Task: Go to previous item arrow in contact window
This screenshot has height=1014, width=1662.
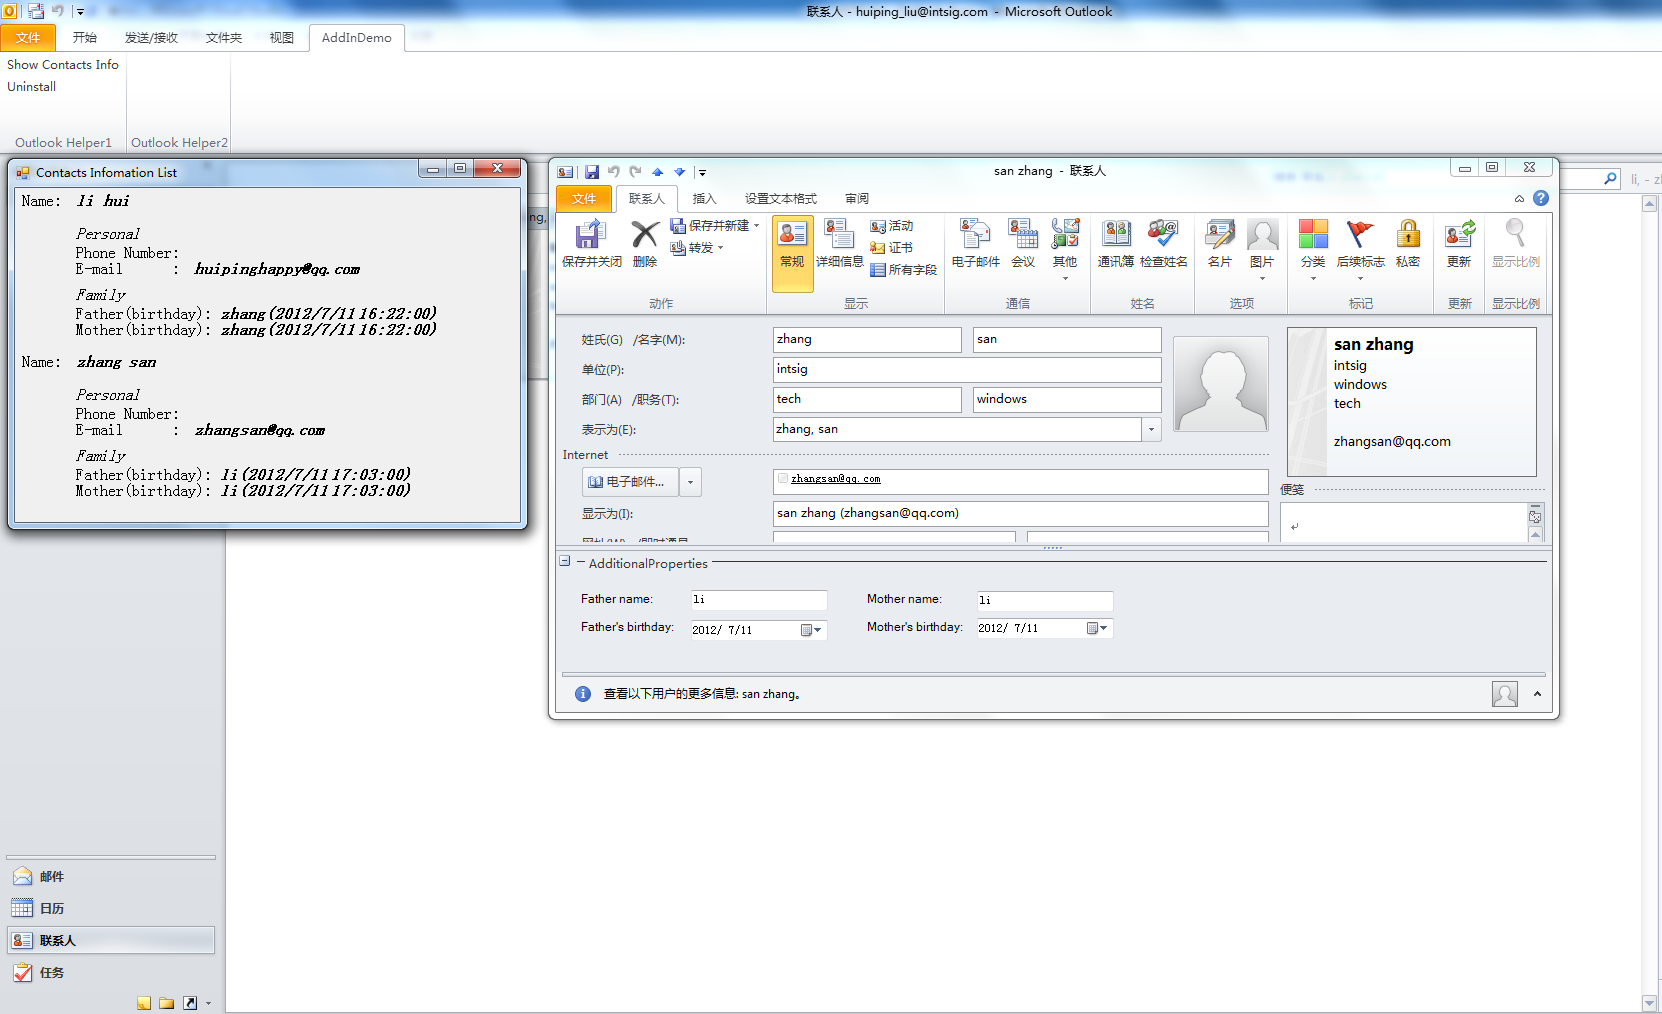Action: coord(658,172)
